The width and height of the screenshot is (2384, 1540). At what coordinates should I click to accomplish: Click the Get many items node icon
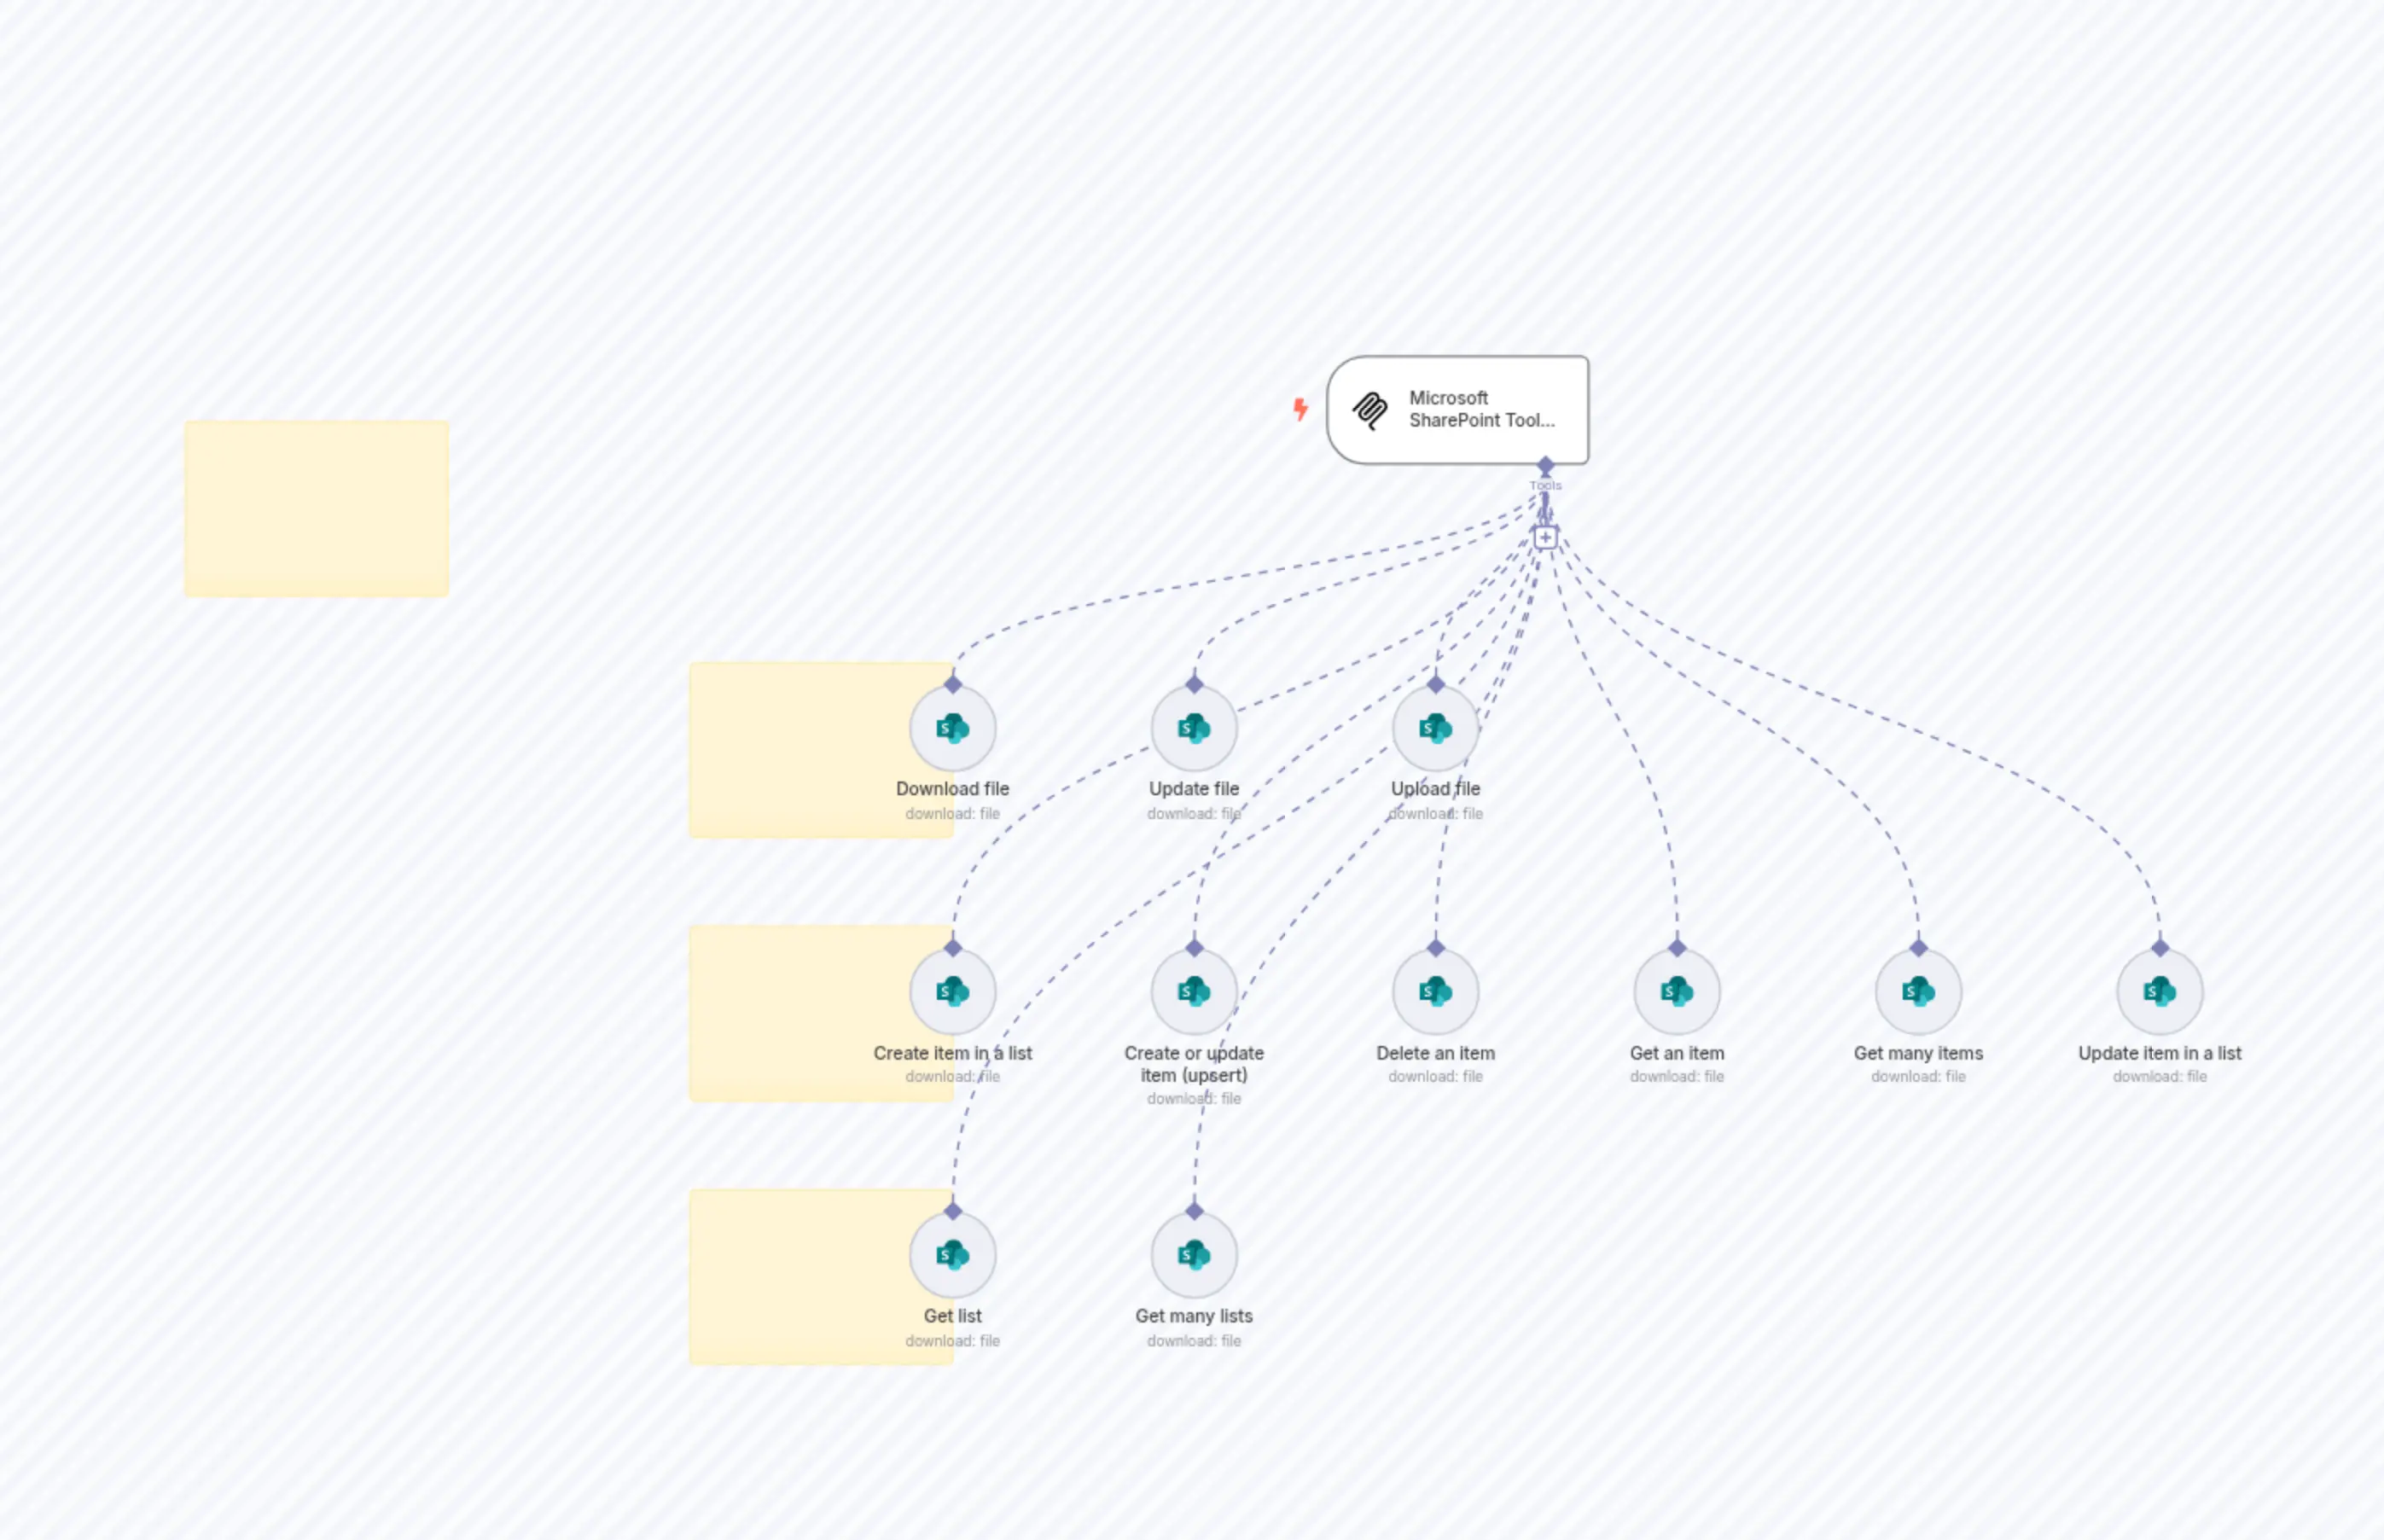1917,991
